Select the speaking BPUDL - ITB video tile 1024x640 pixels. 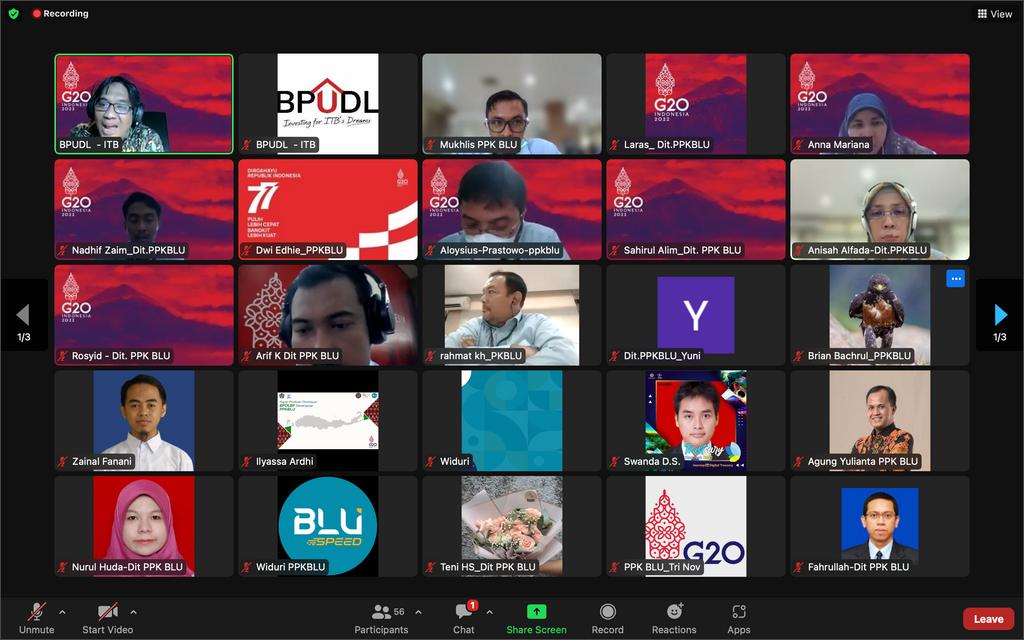coord(144,104)
